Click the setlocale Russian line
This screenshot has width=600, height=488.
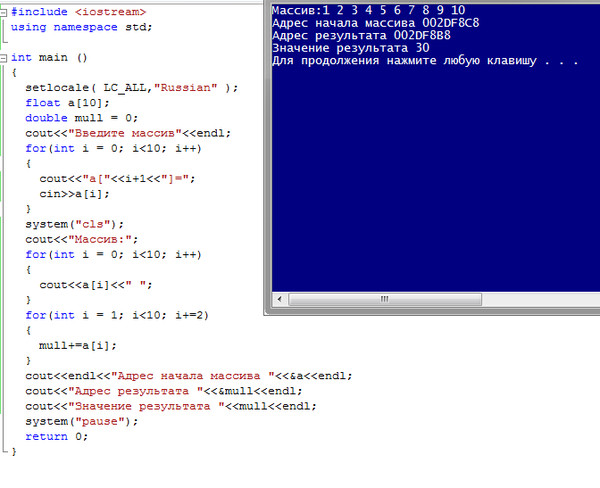pos(132,88)
